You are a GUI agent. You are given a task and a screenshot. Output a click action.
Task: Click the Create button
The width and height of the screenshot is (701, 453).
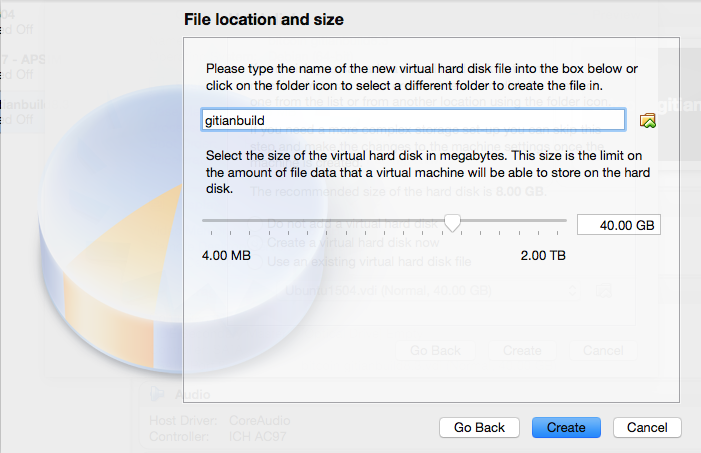[x=566, y=427]
